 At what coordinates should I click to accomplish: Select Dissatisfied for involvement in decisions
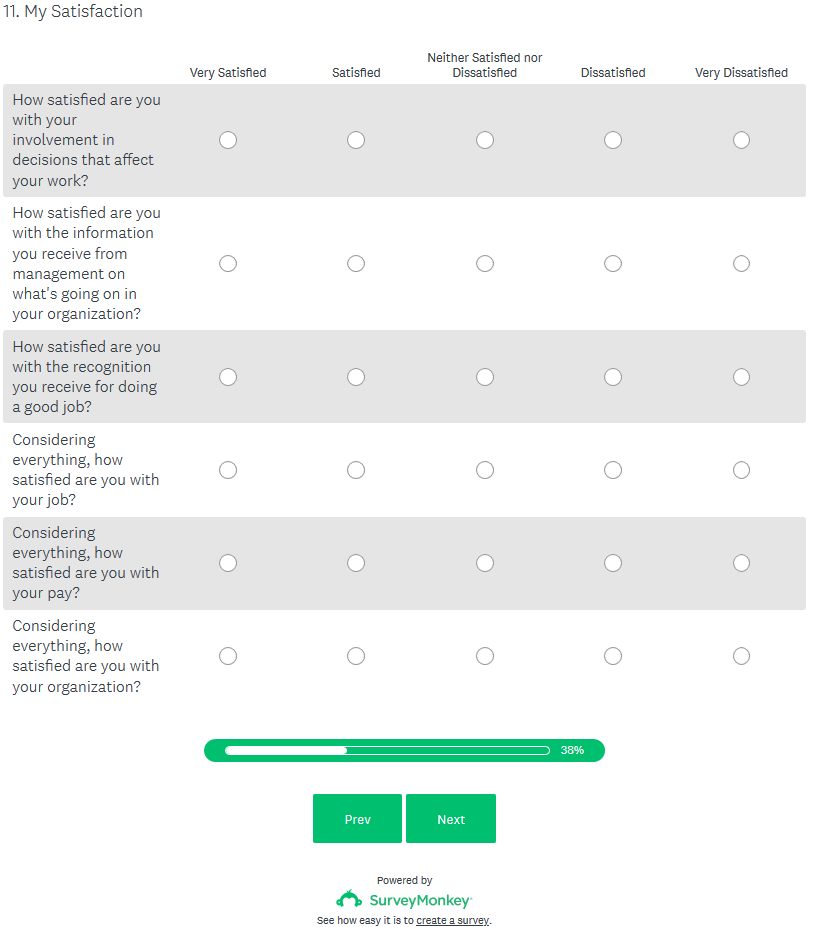tap(613, 140)
